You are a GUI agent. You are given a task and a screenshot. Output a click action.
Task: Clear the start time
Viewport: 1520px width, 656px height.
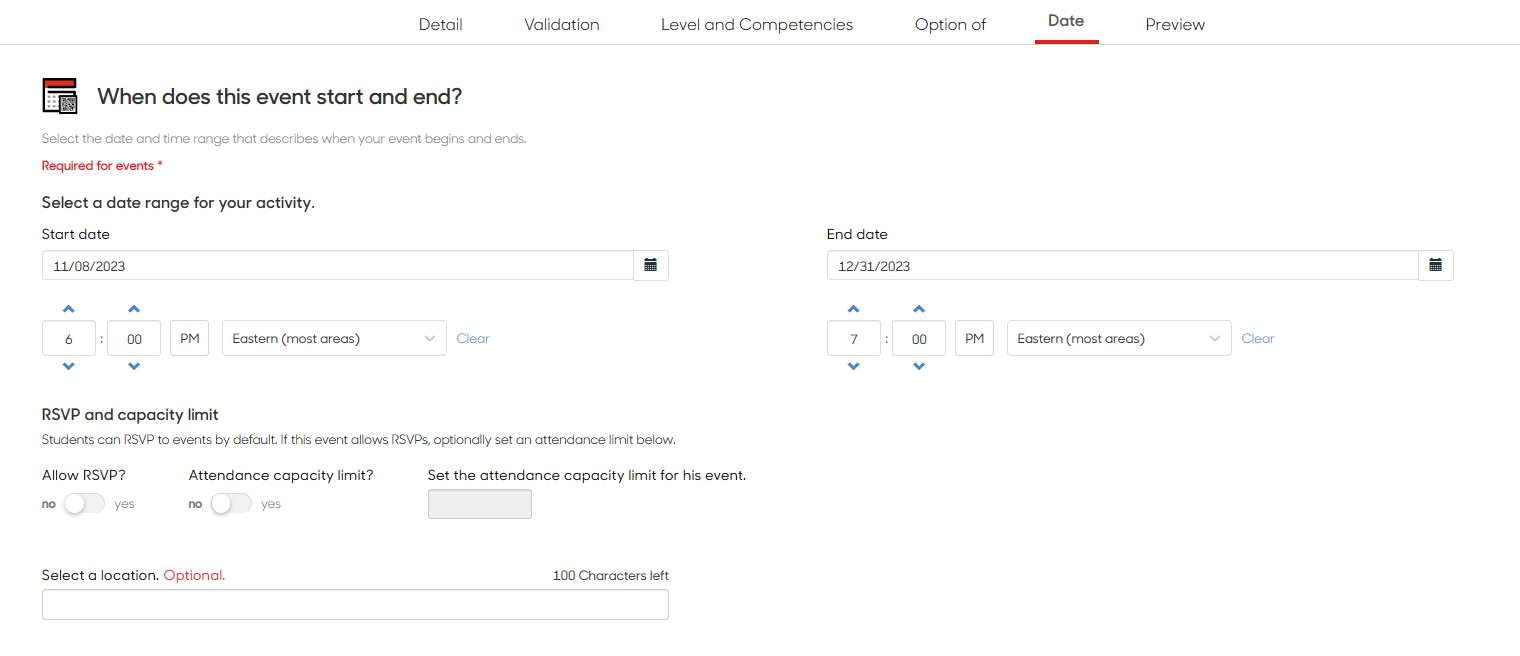pos(473,338)
